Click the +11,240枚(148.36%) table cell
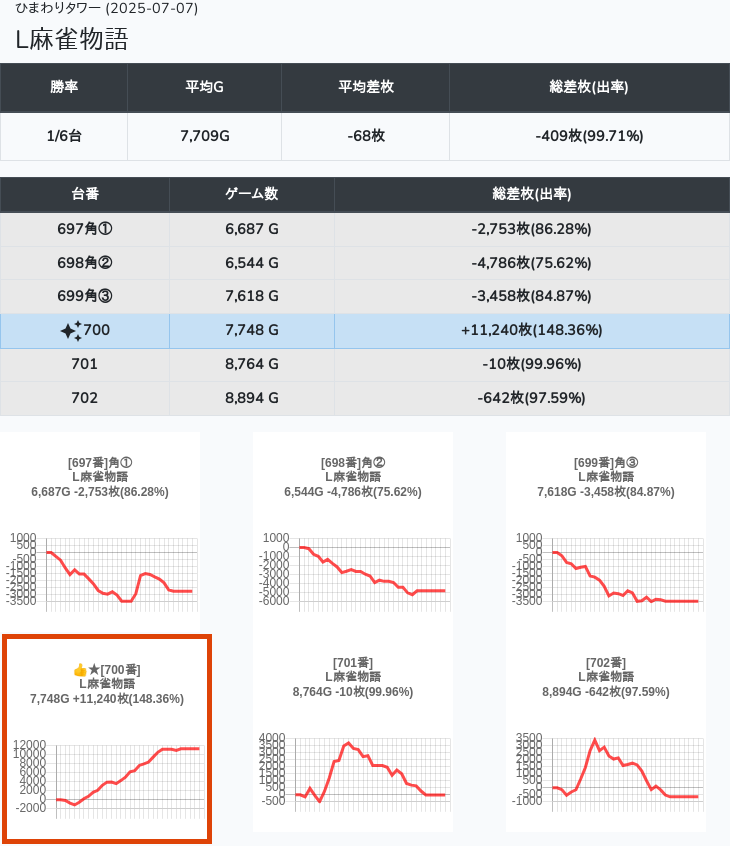 point(531,330)
